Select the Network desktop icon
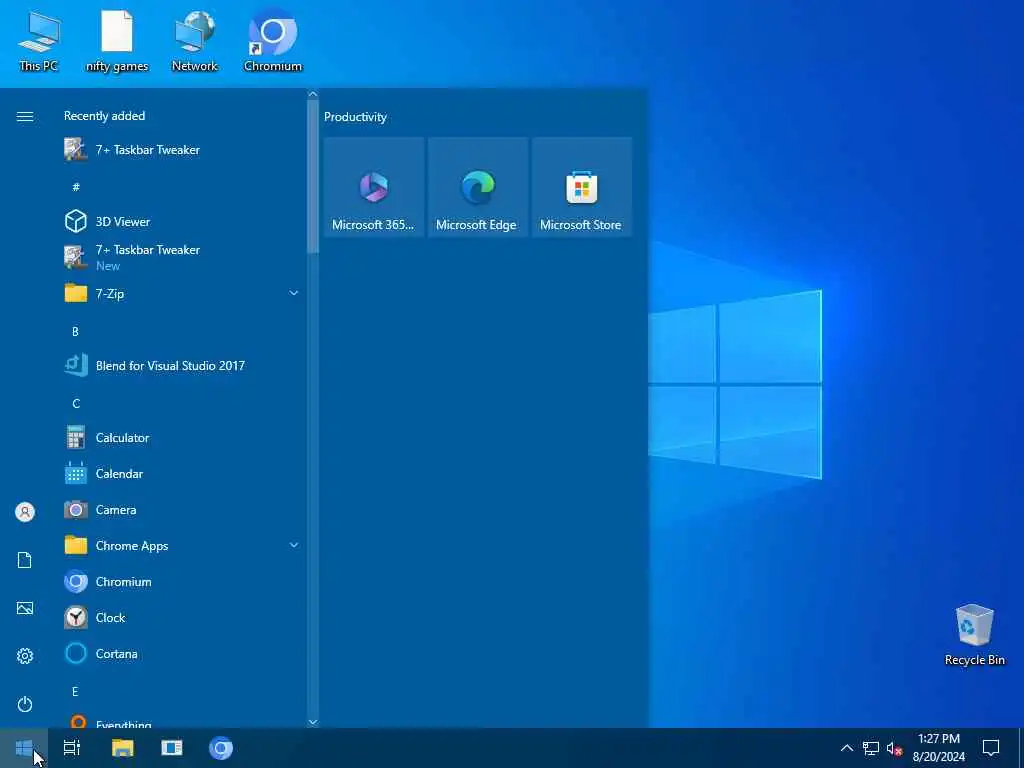 (x=195, y=41)
